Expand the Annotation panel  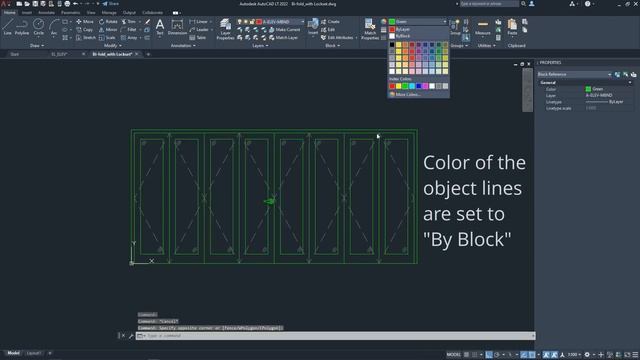(x=183, y=46)
